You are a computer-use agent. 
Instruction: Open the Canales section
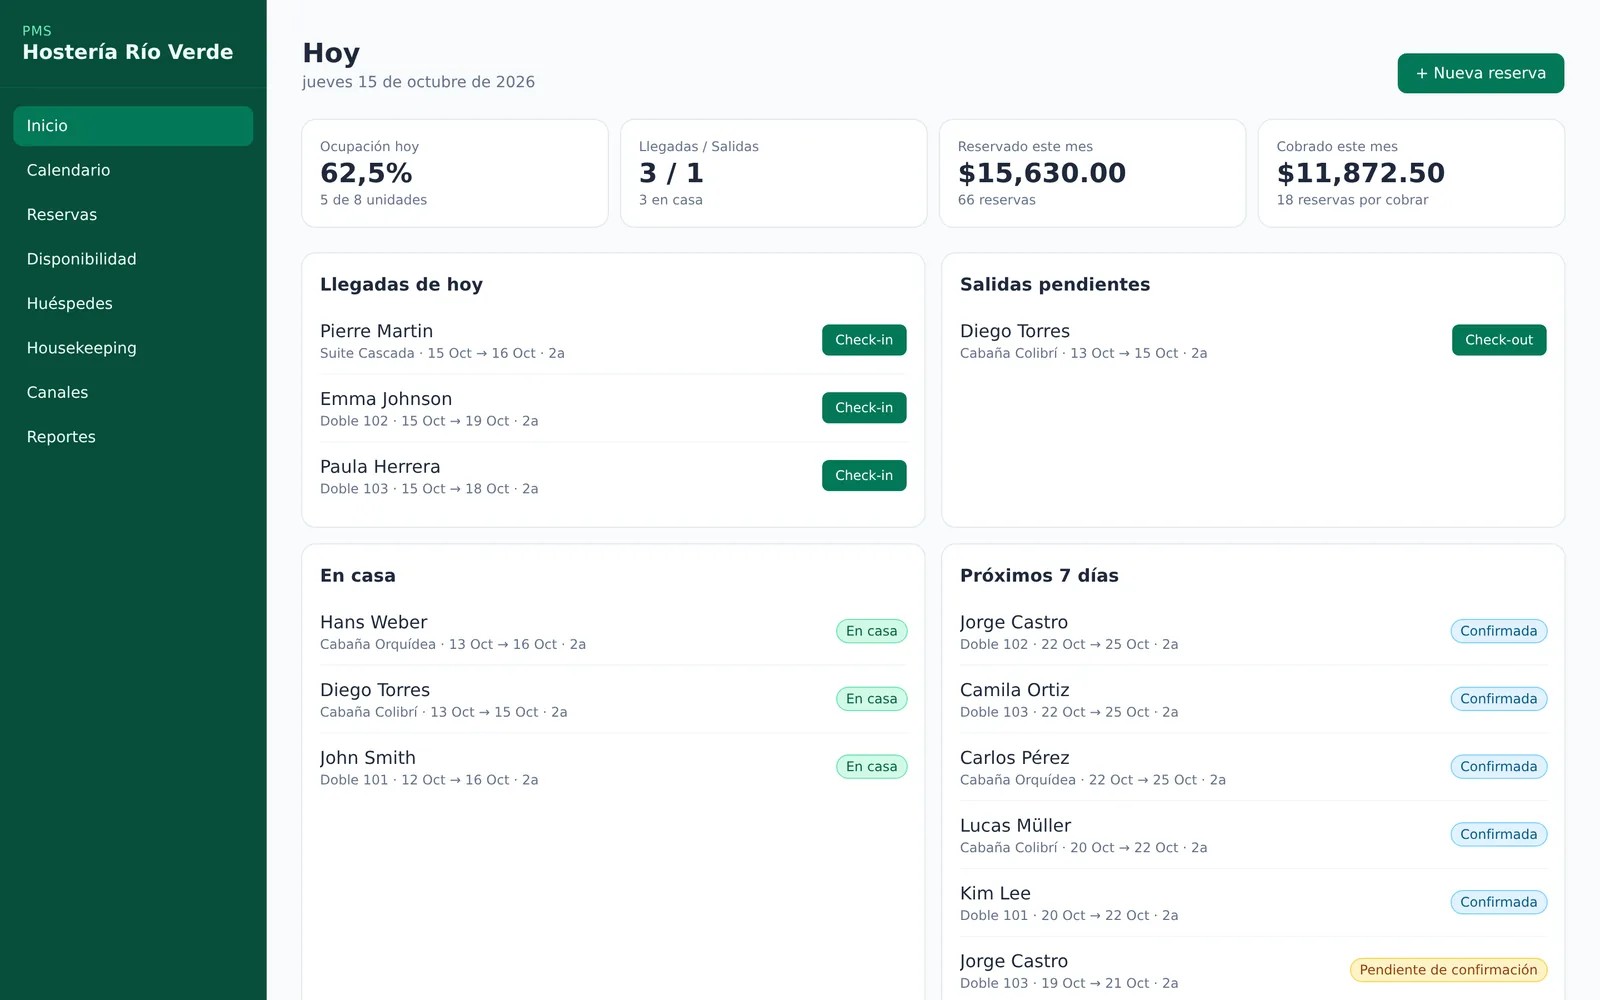[133, 393]
